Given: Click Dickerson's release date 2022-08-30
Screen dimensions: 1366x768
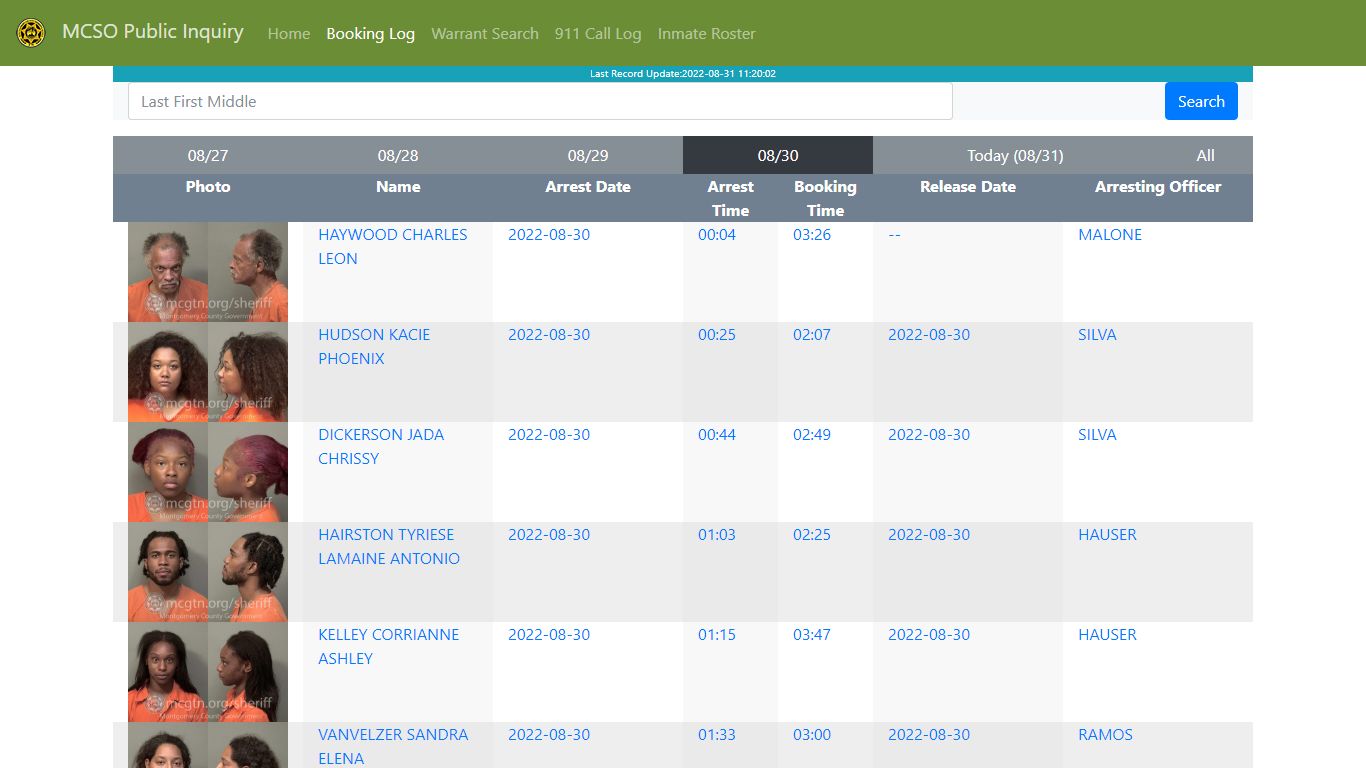Looking at the screenshot, I should click(929, 434).
